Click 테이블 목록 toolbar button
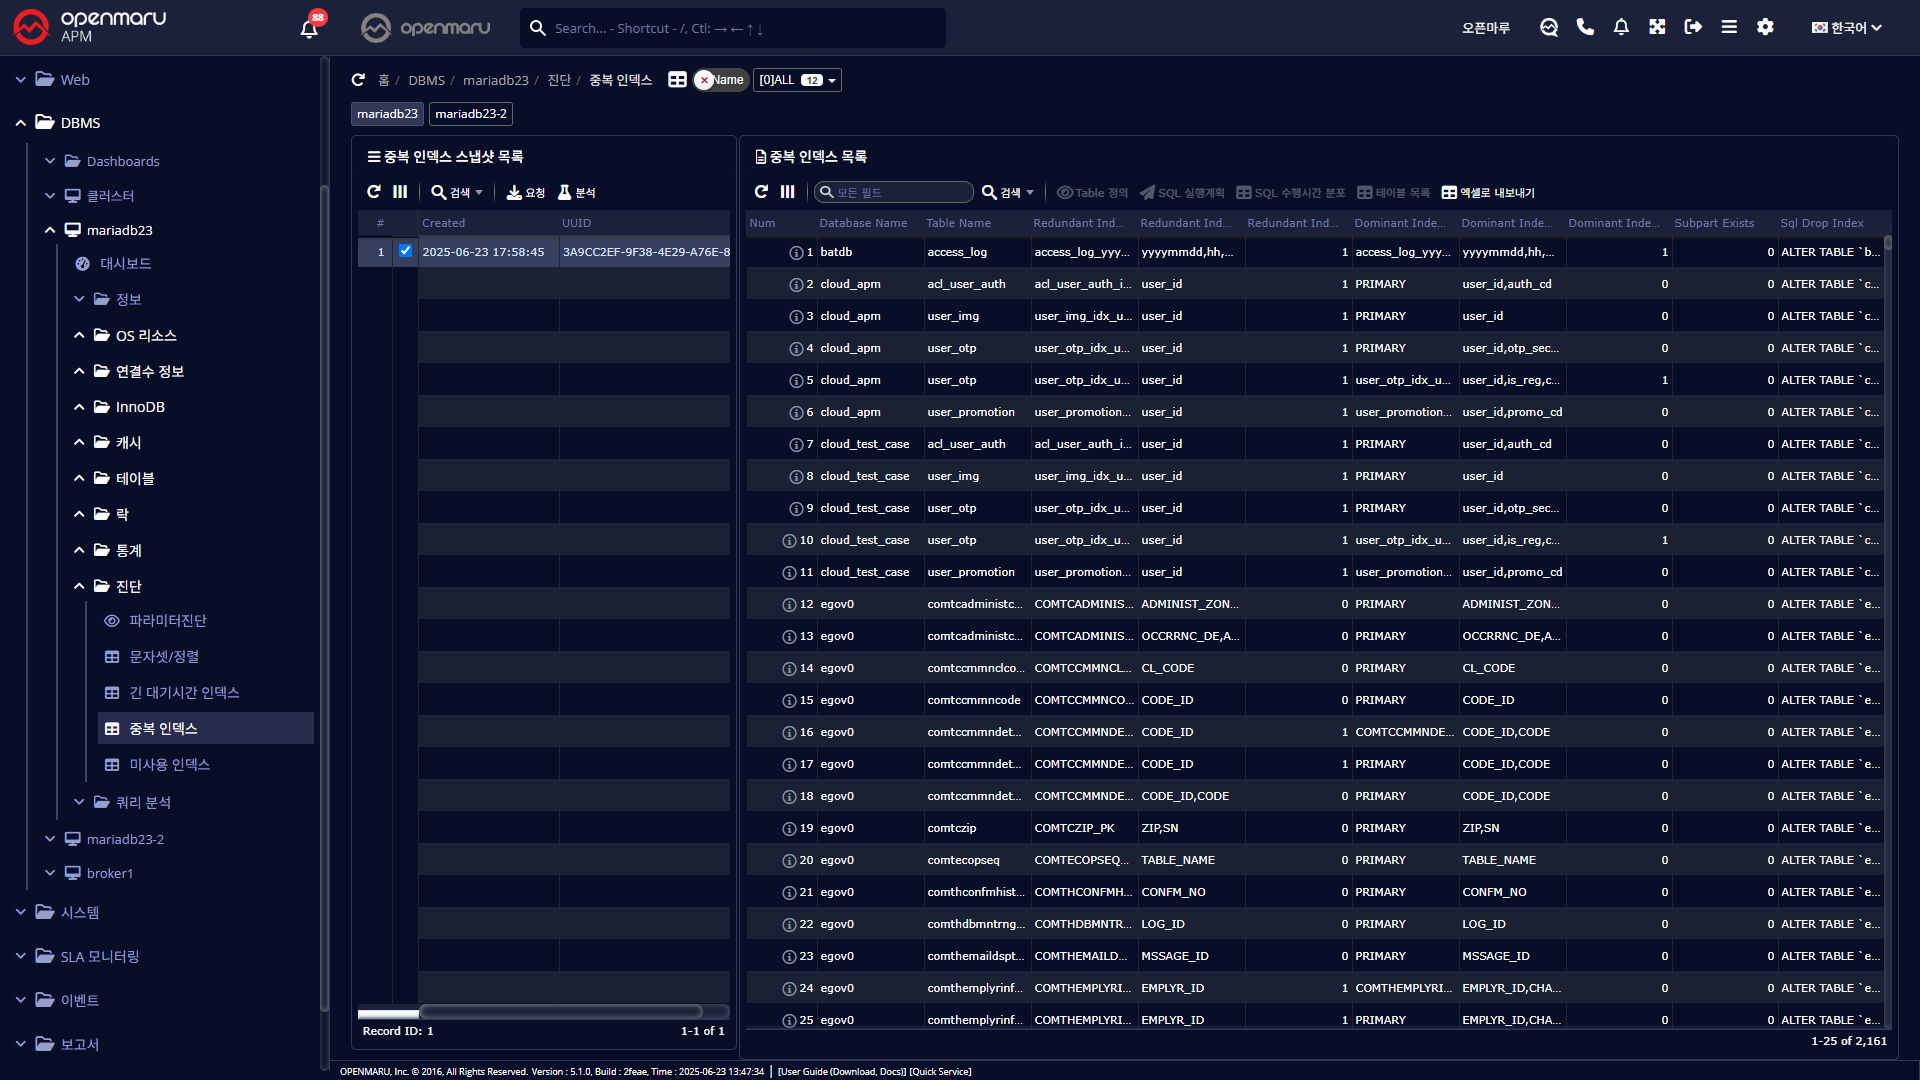The image size is (1920, 1080). [1394, 193]
